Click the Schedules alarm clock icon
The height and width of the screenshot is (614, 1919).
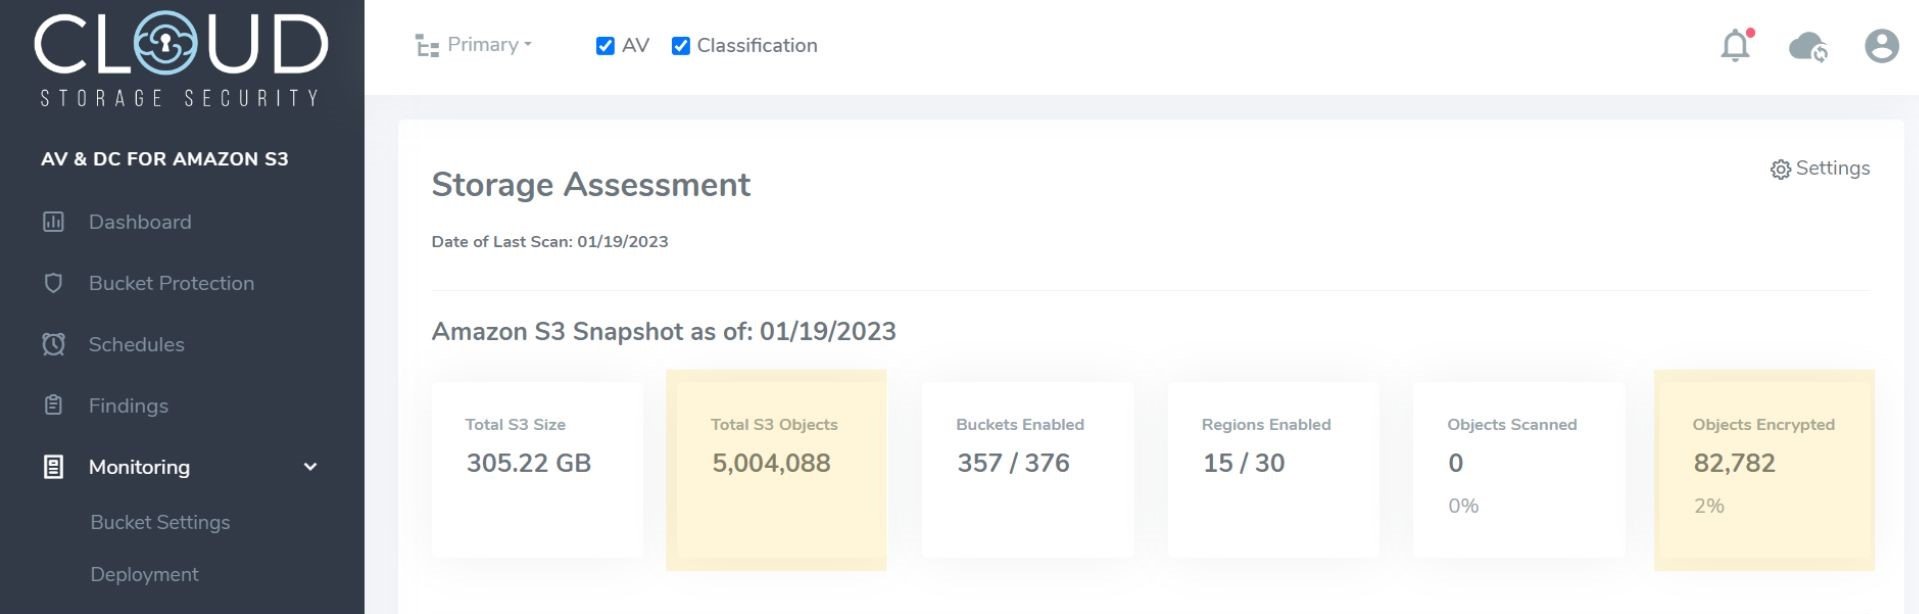tap(54, 344)
